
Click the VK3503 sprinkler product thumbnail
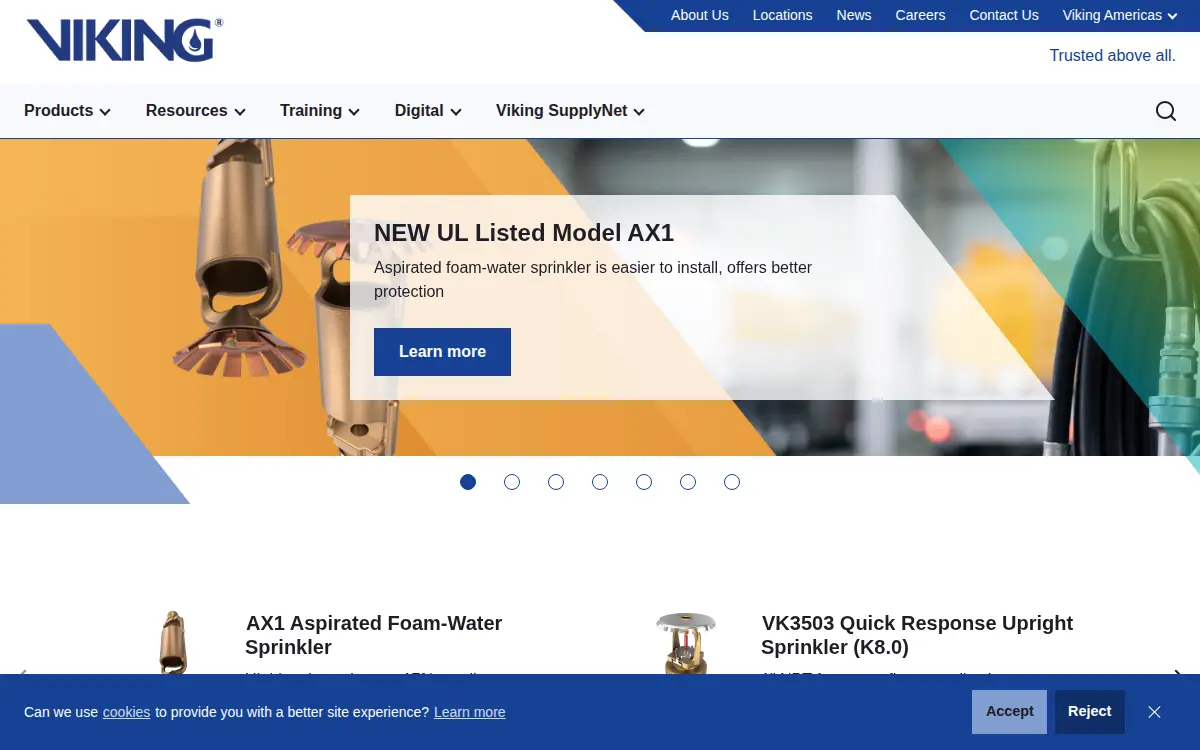[685, 643]
